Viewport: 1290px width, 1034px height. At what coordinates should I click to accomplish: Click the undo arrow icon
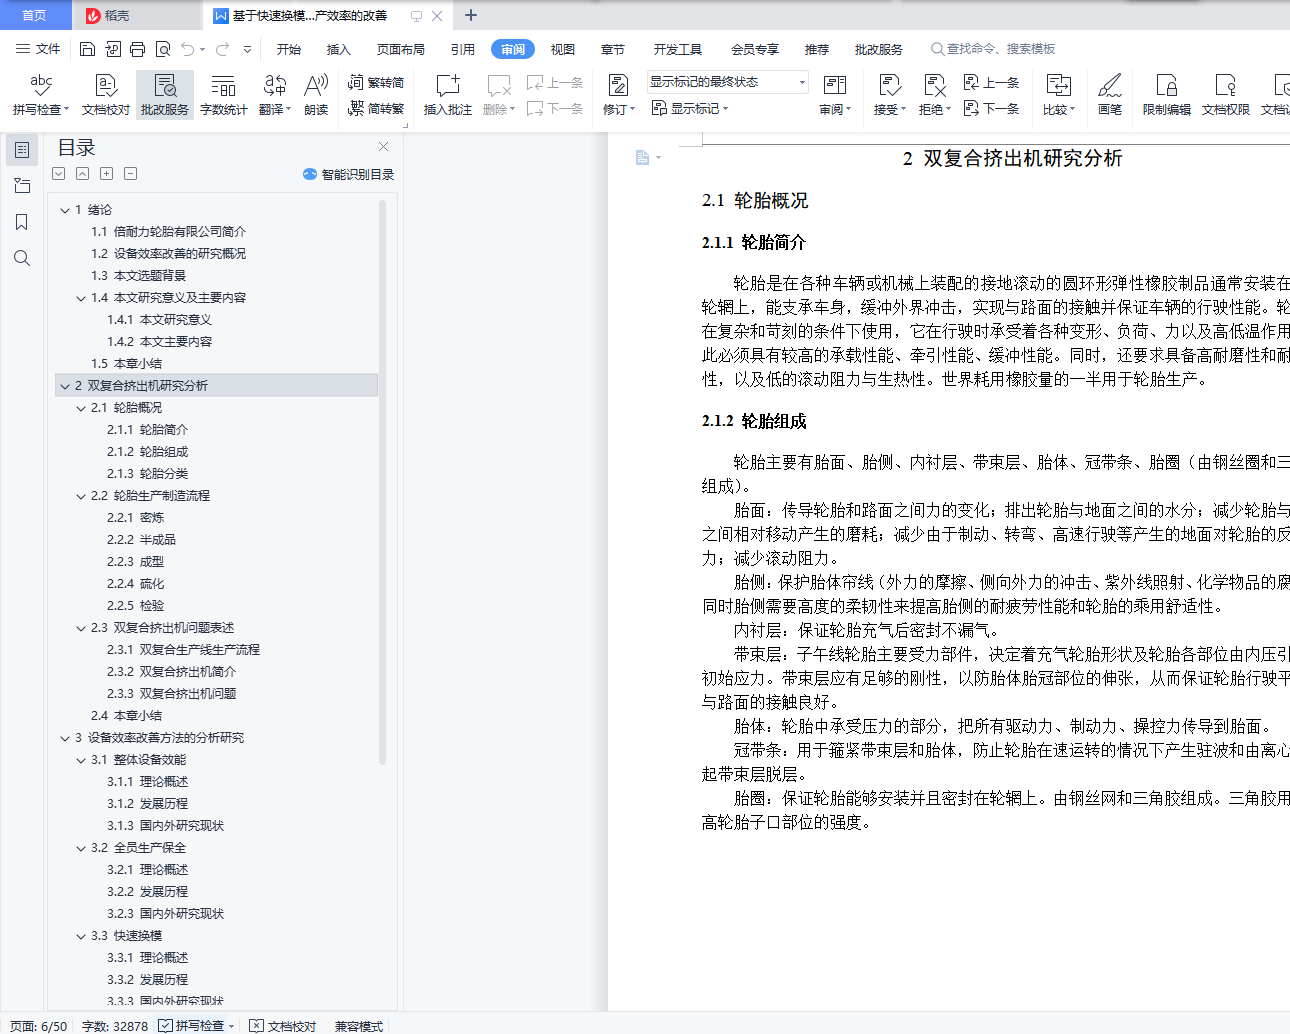(188, 49)
